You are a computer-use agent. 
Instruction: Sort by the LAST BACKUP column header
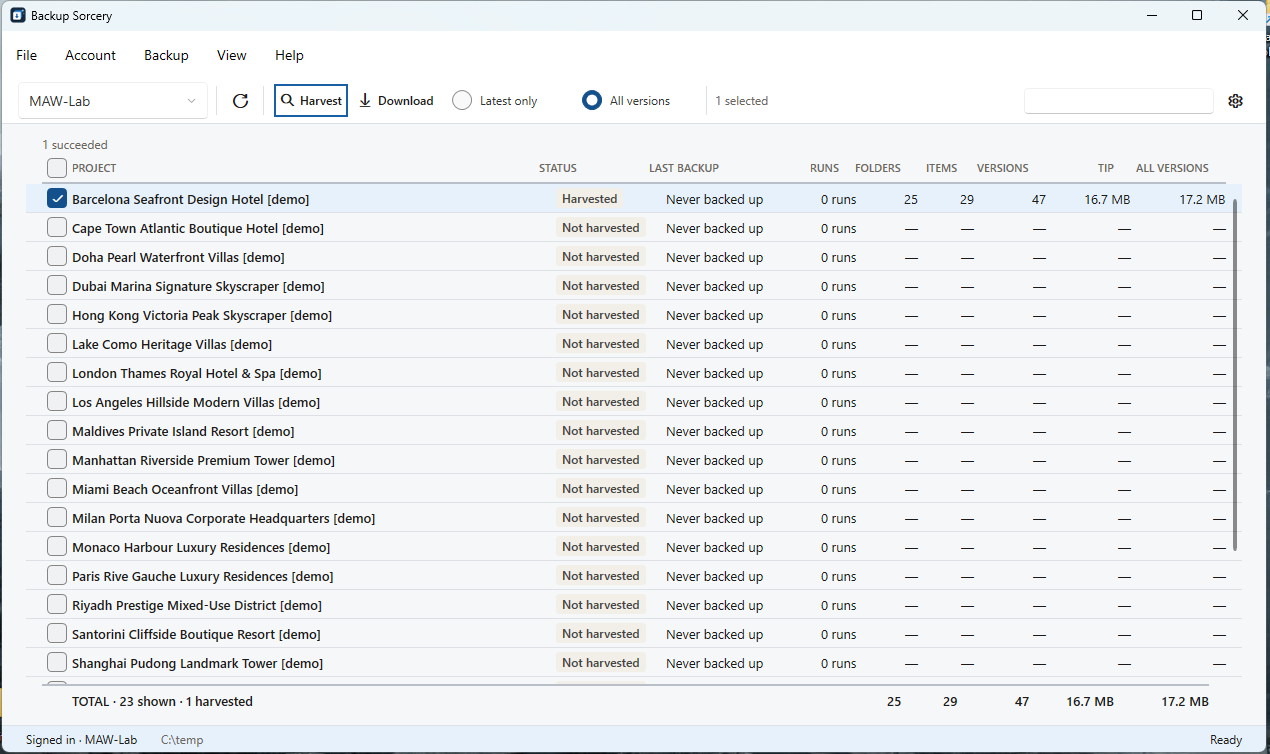684,168
